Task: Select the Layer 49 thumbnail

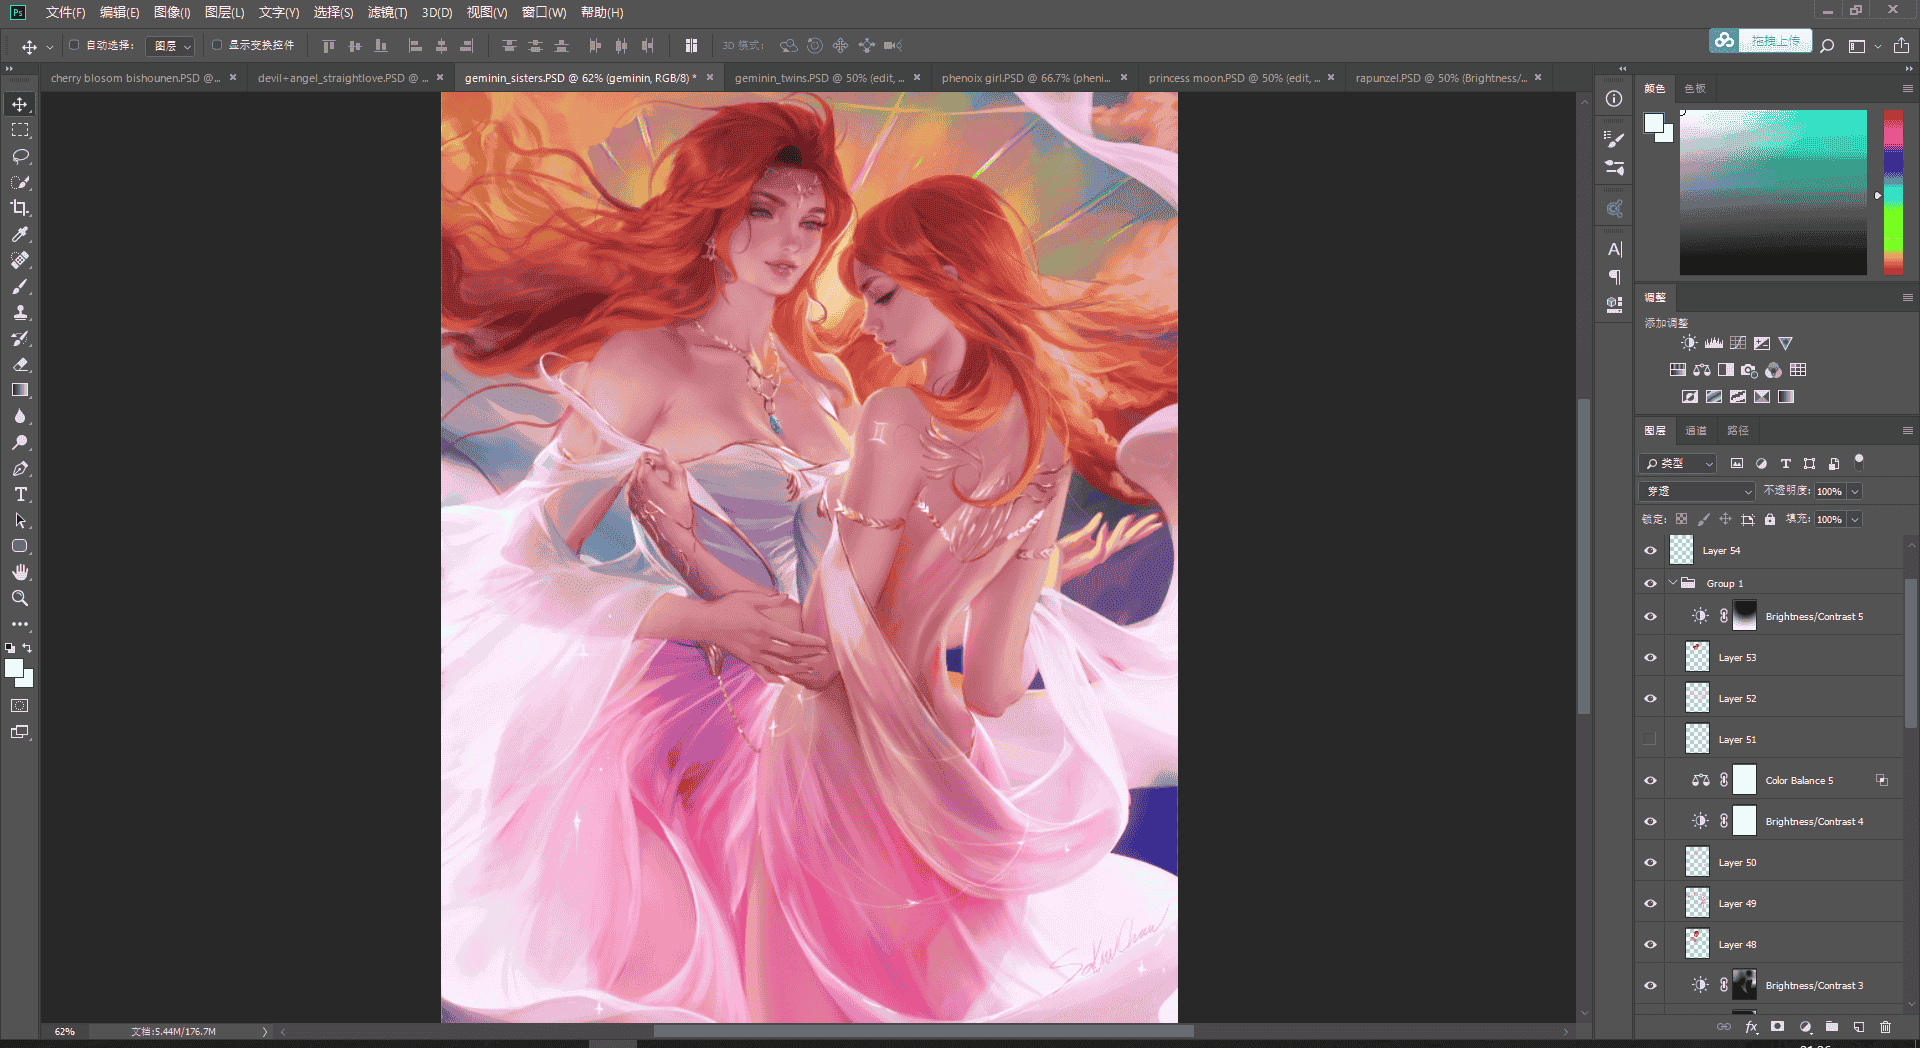Action: click(1697, 903)
